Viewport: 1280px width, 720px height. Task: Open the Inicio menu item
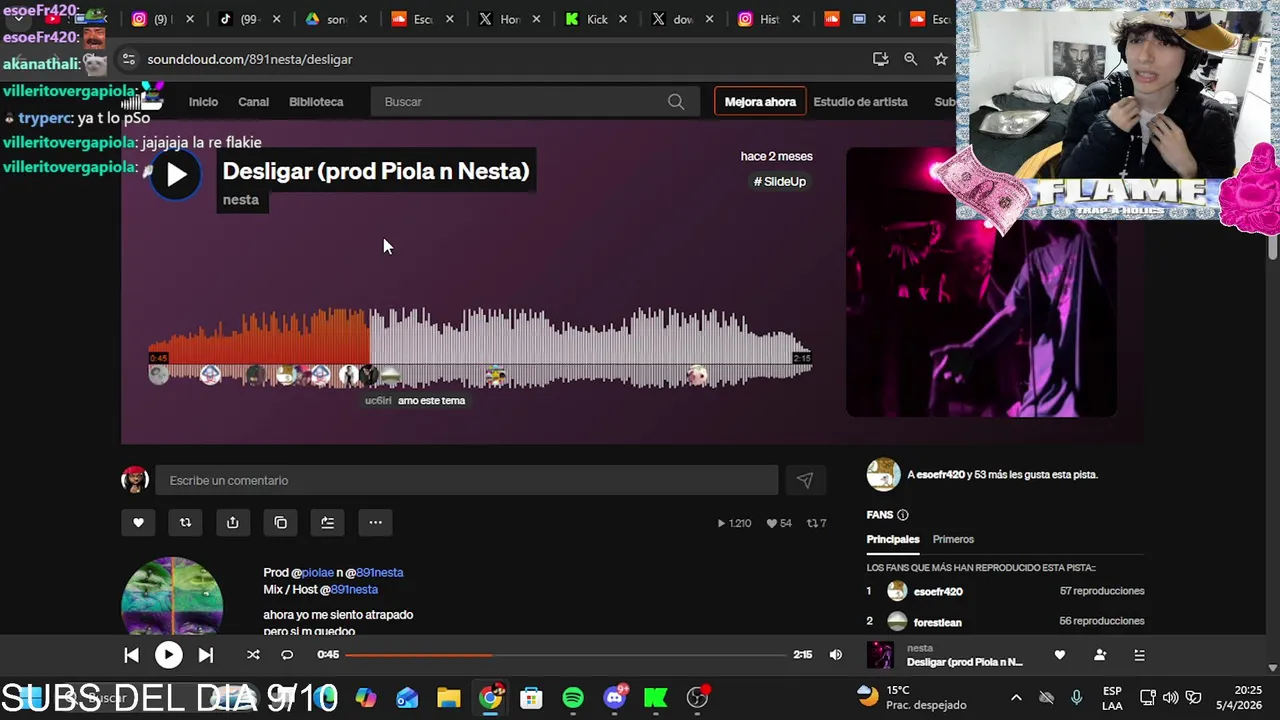pyautogui.click(x=203, y=102)
